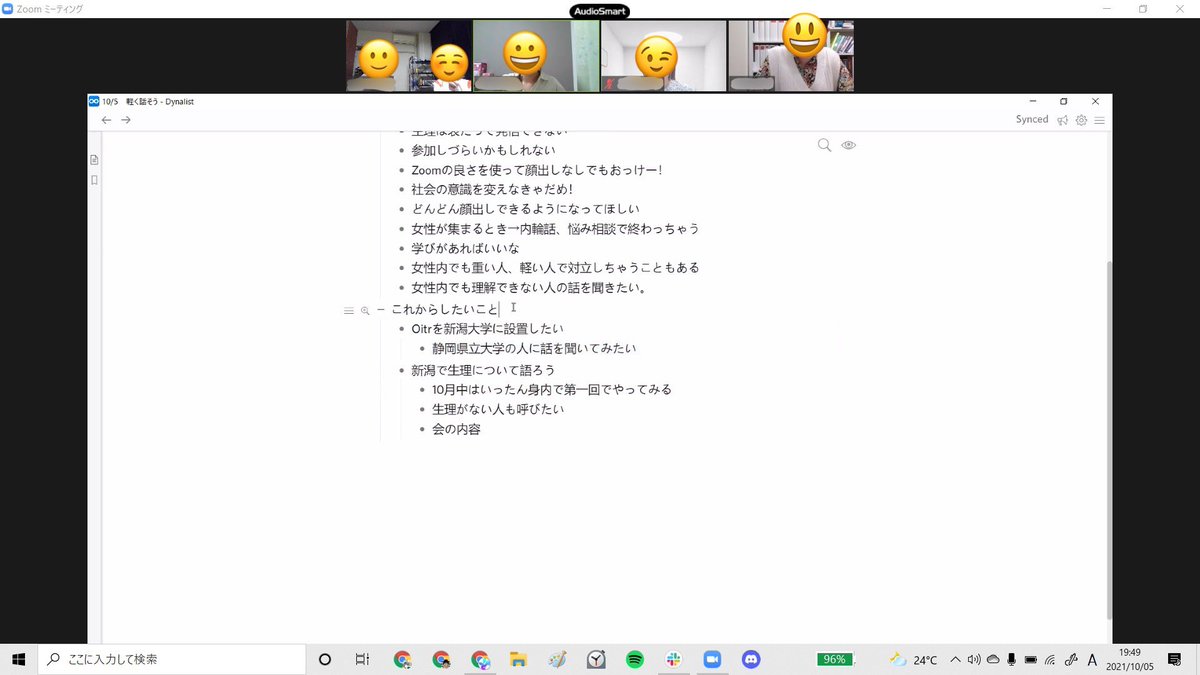The image size is (1200, 675).
Task: Click the Synced status label
Action: 1032,120
